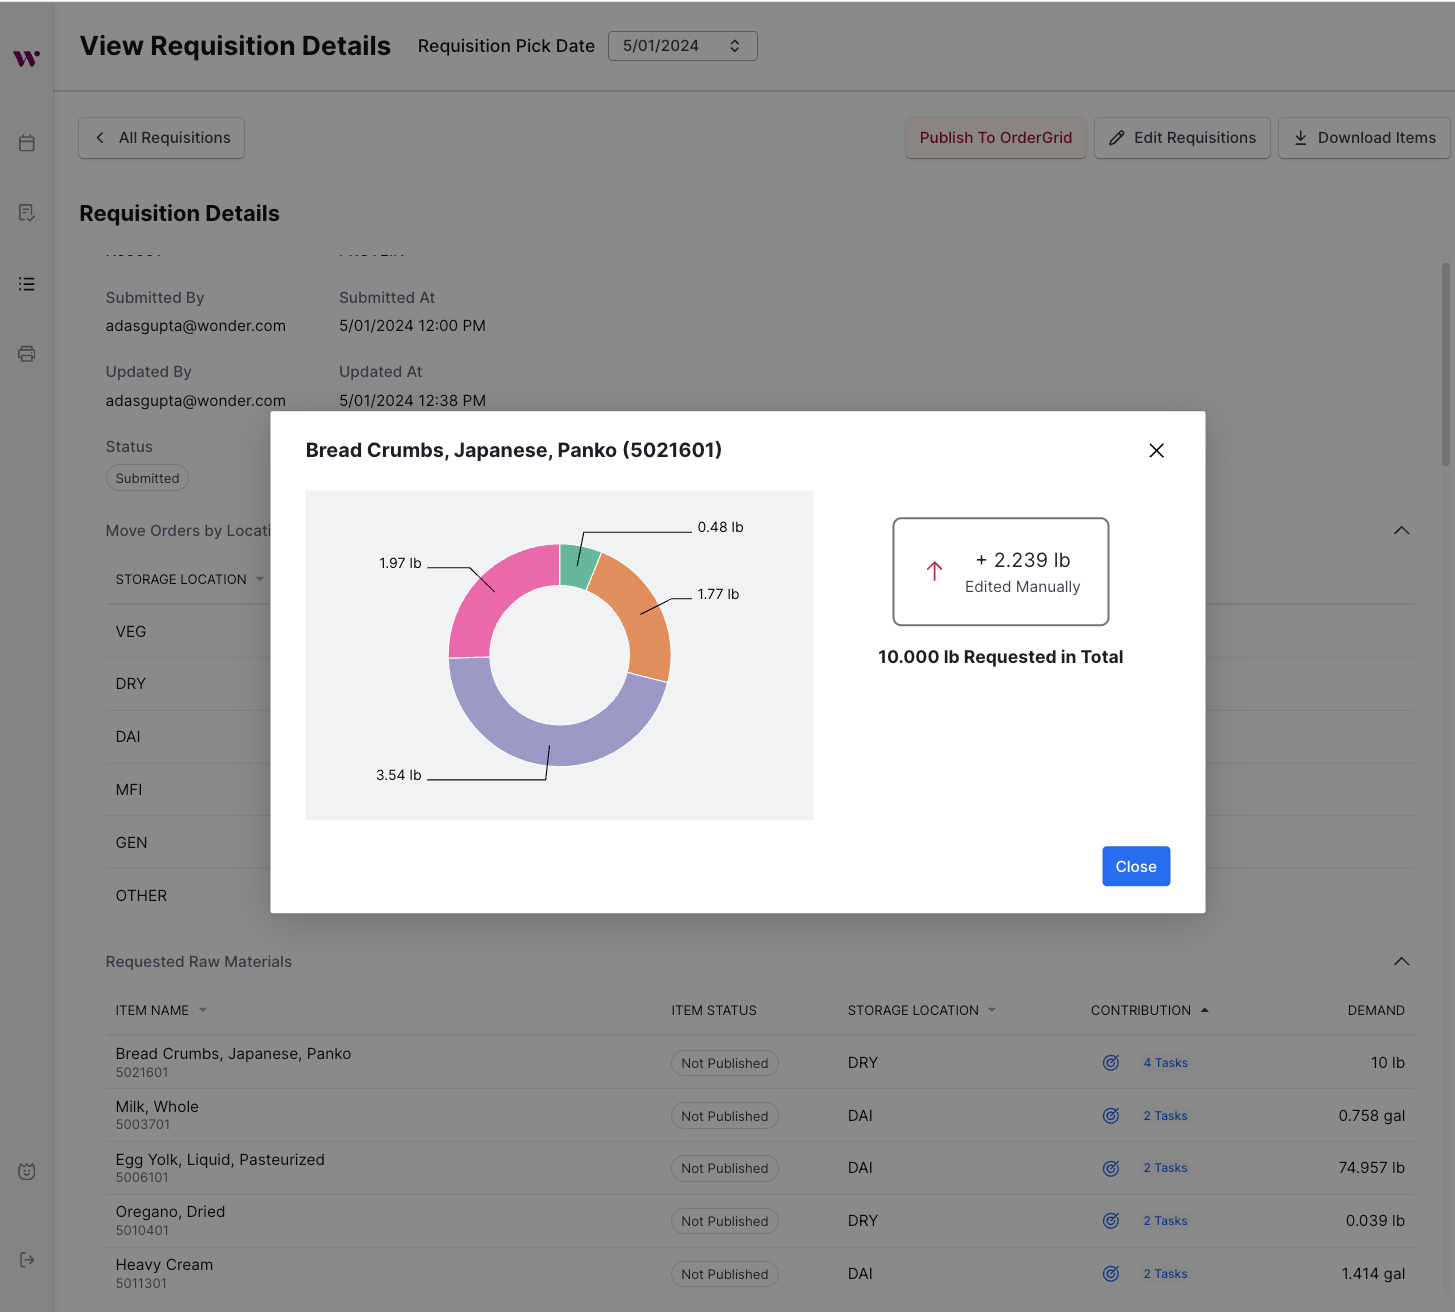Screen dimensions: 1455x1312
Task: Open the Requisition Pick Date selector
Action: tap(682, 46)
